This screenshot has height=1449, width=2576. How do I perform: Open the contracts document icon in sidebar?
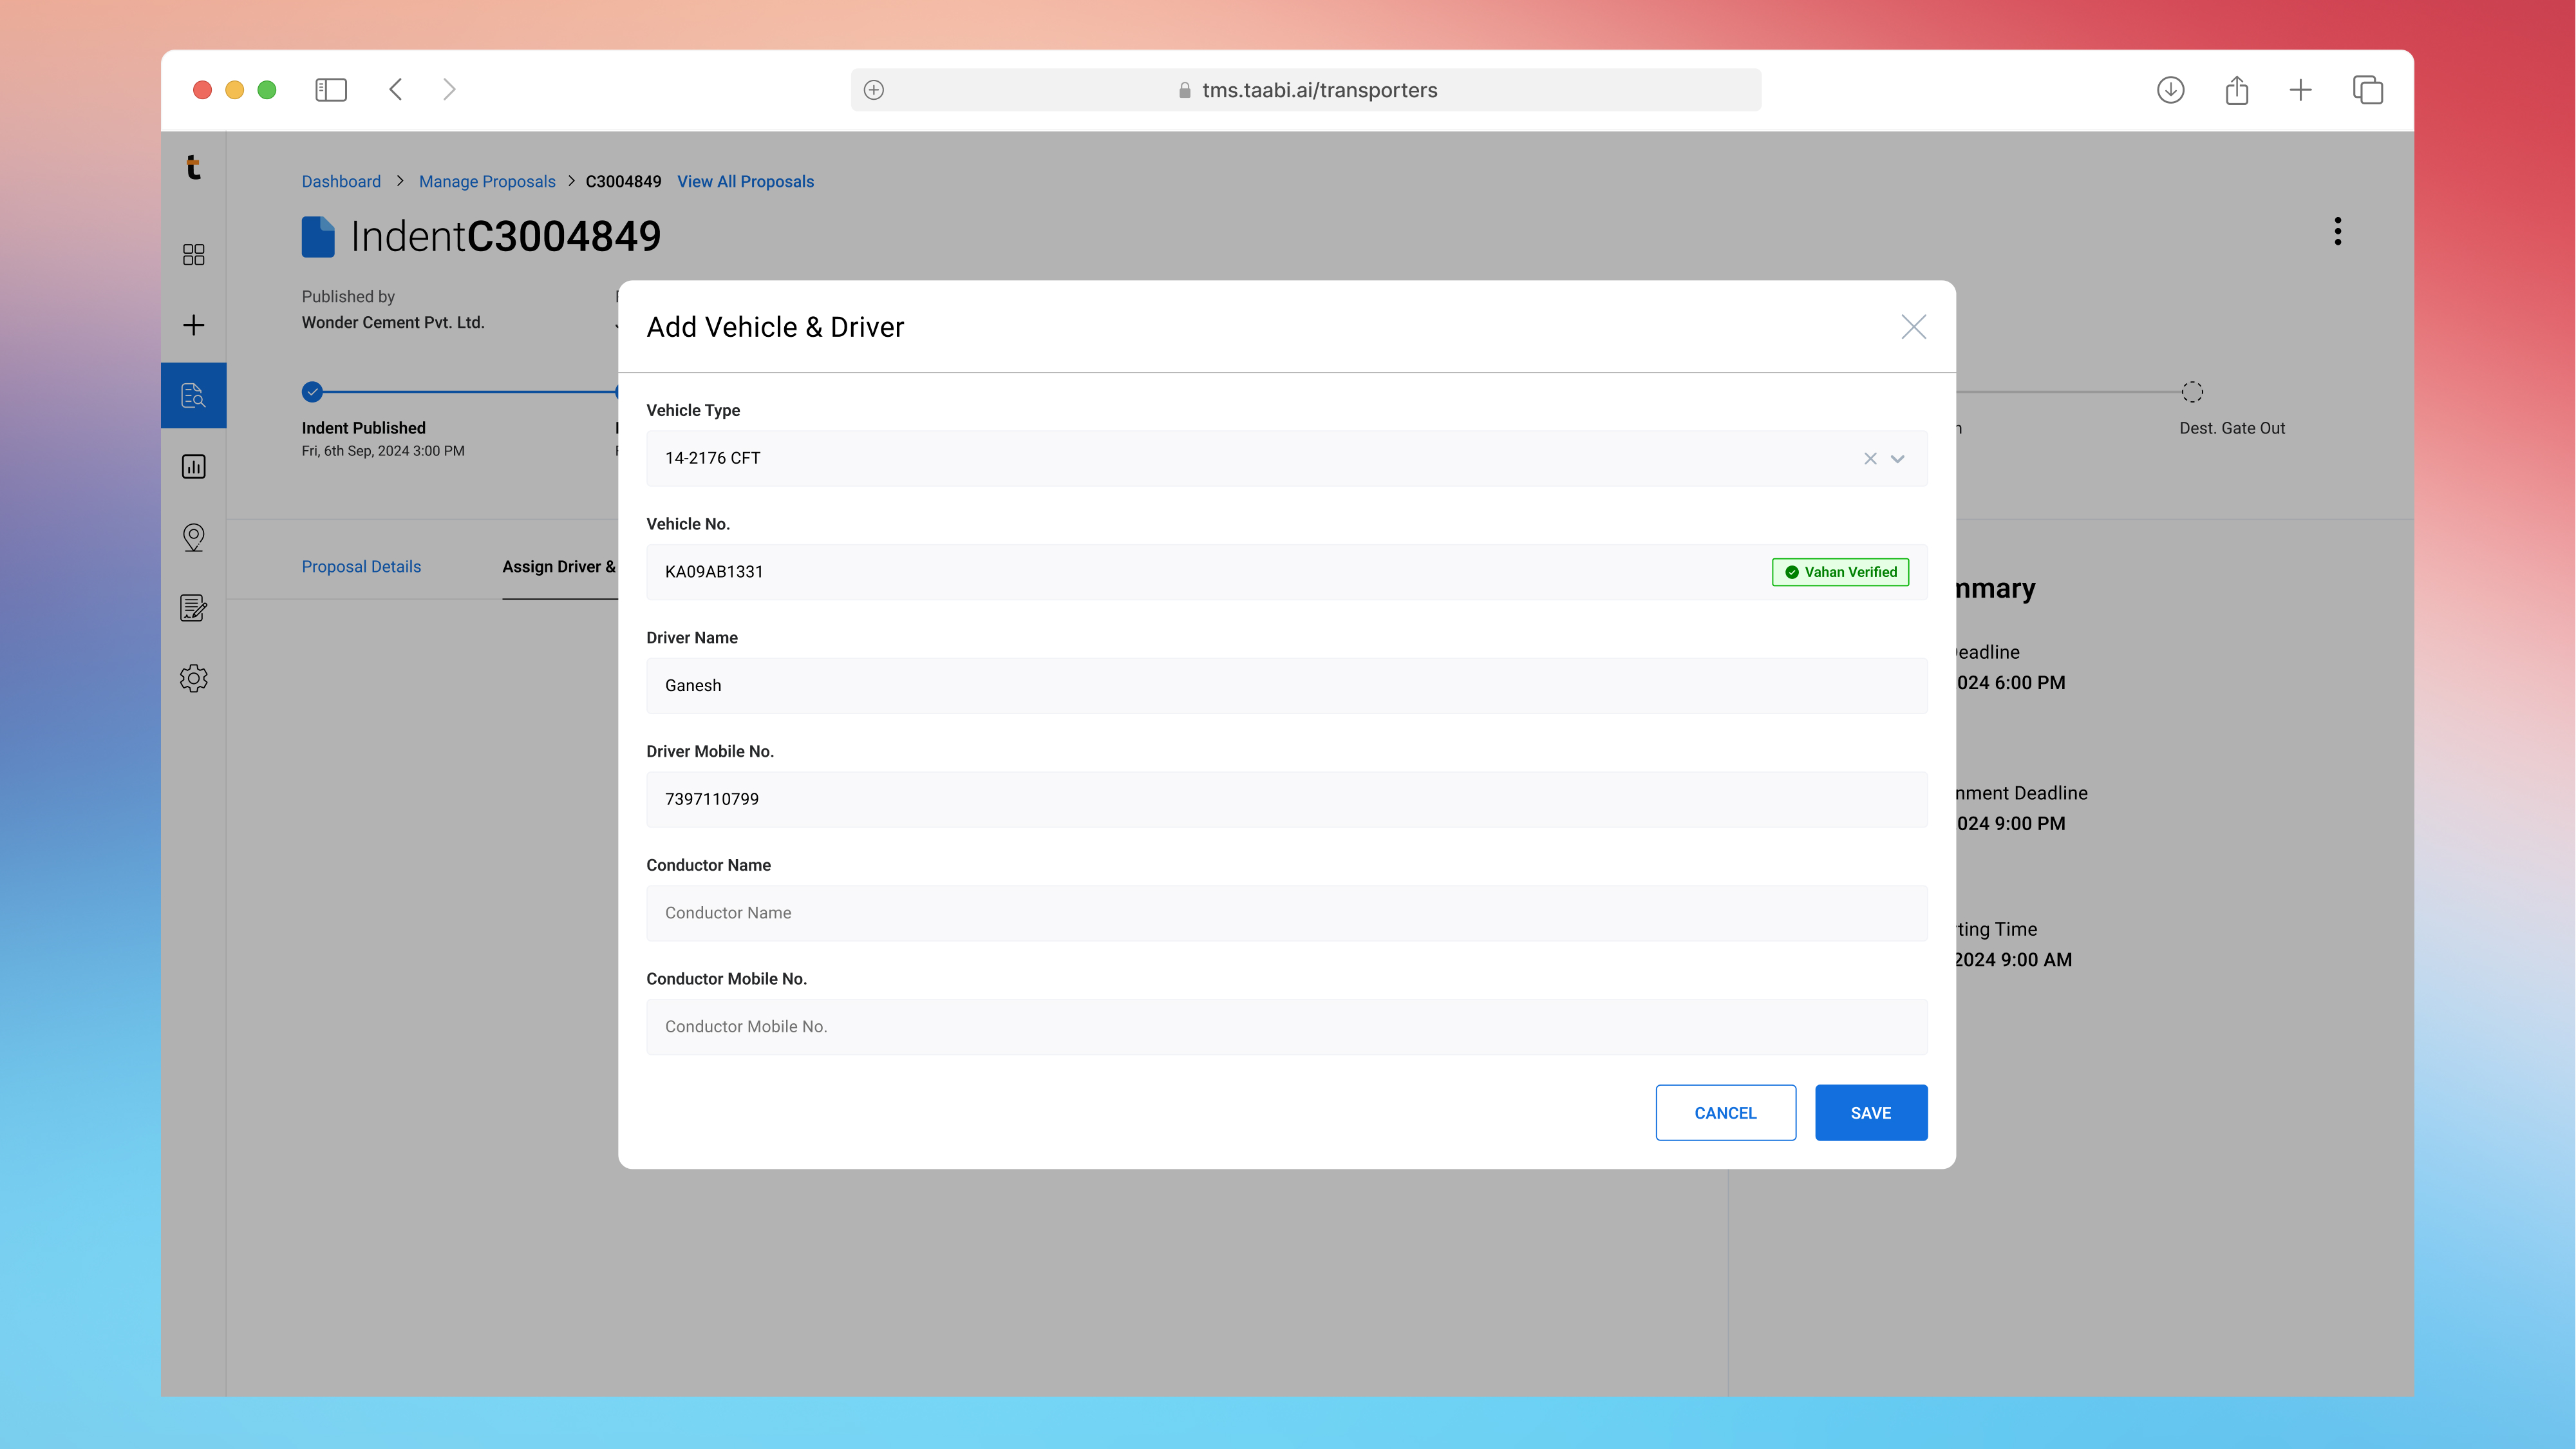[194, 608]
